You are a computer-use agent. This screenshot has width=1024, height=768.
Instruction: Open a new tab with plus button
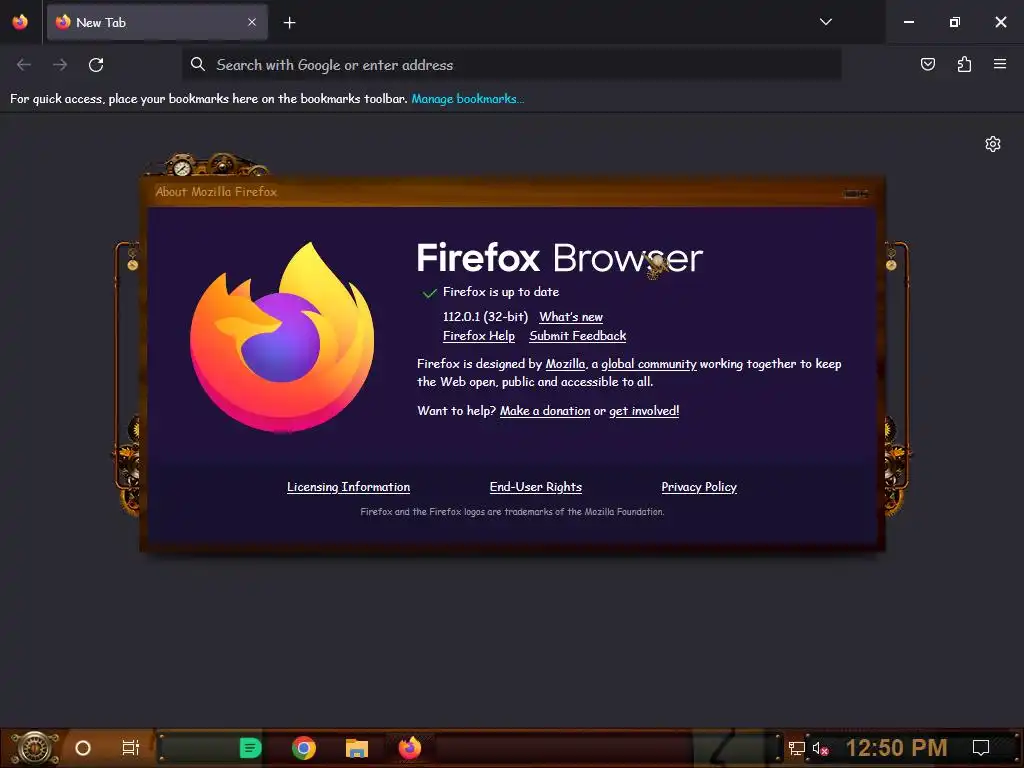(289, 23)
